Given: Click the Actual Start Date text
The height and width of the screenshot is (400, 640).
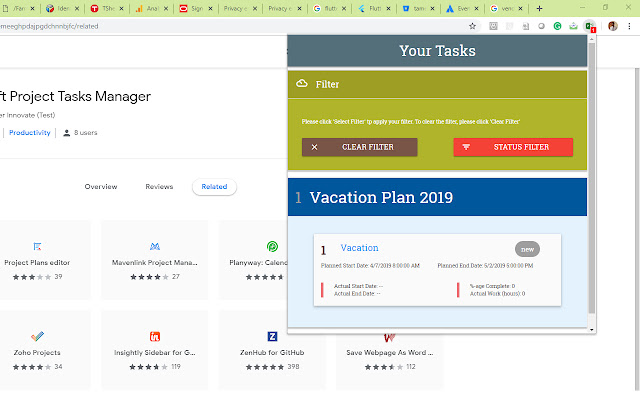Looking at the screenshot, I should pos(358,286).
